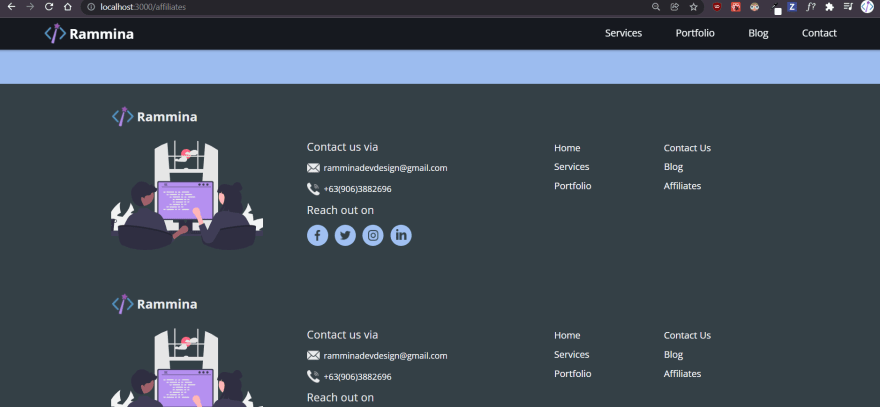Open Blog in the top navigation
This screenshot has width=880, height=407.
(758, 33)
